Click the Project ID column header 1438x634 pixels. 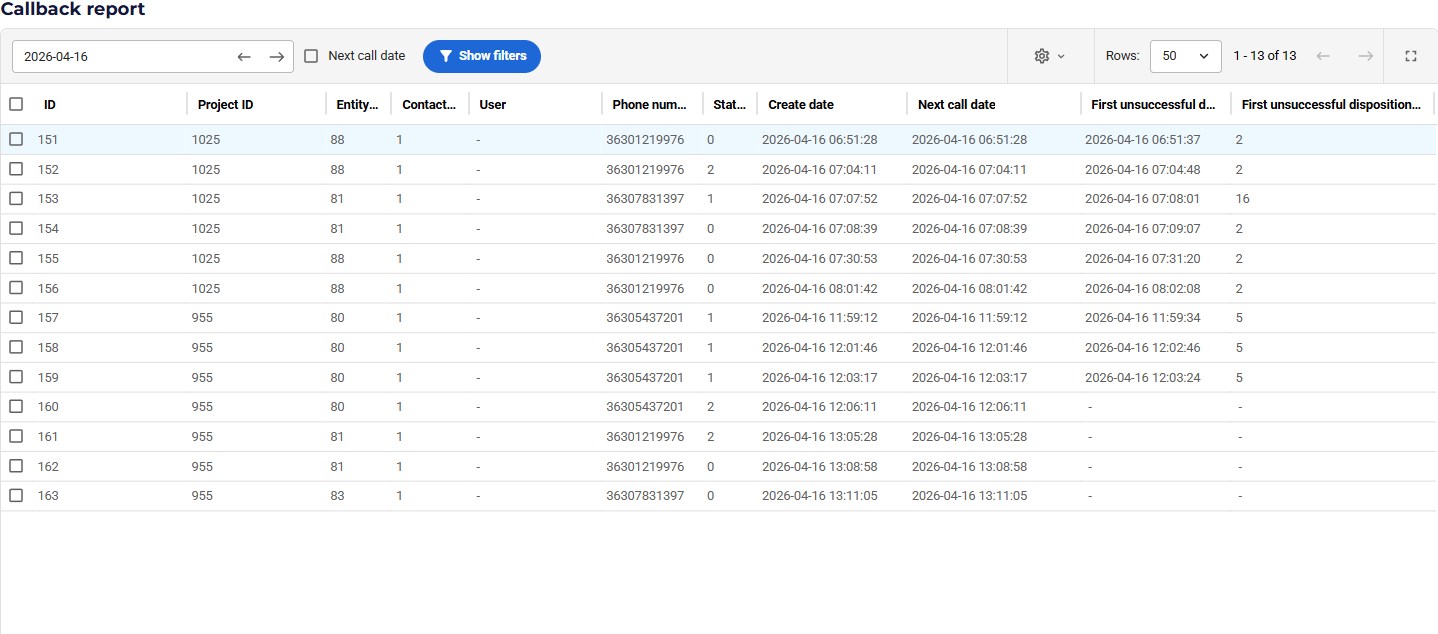coord(225,103)
